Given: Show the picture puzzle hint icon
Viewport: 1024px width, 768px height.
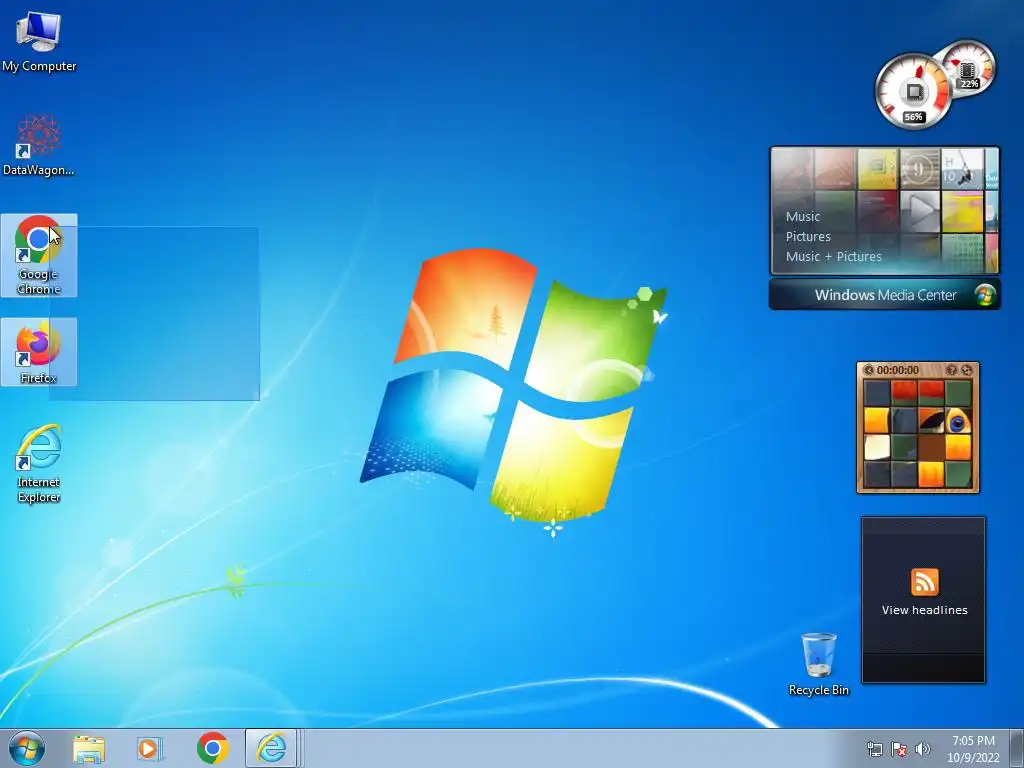Looking at the screenshot, I should tap(952, 370).
